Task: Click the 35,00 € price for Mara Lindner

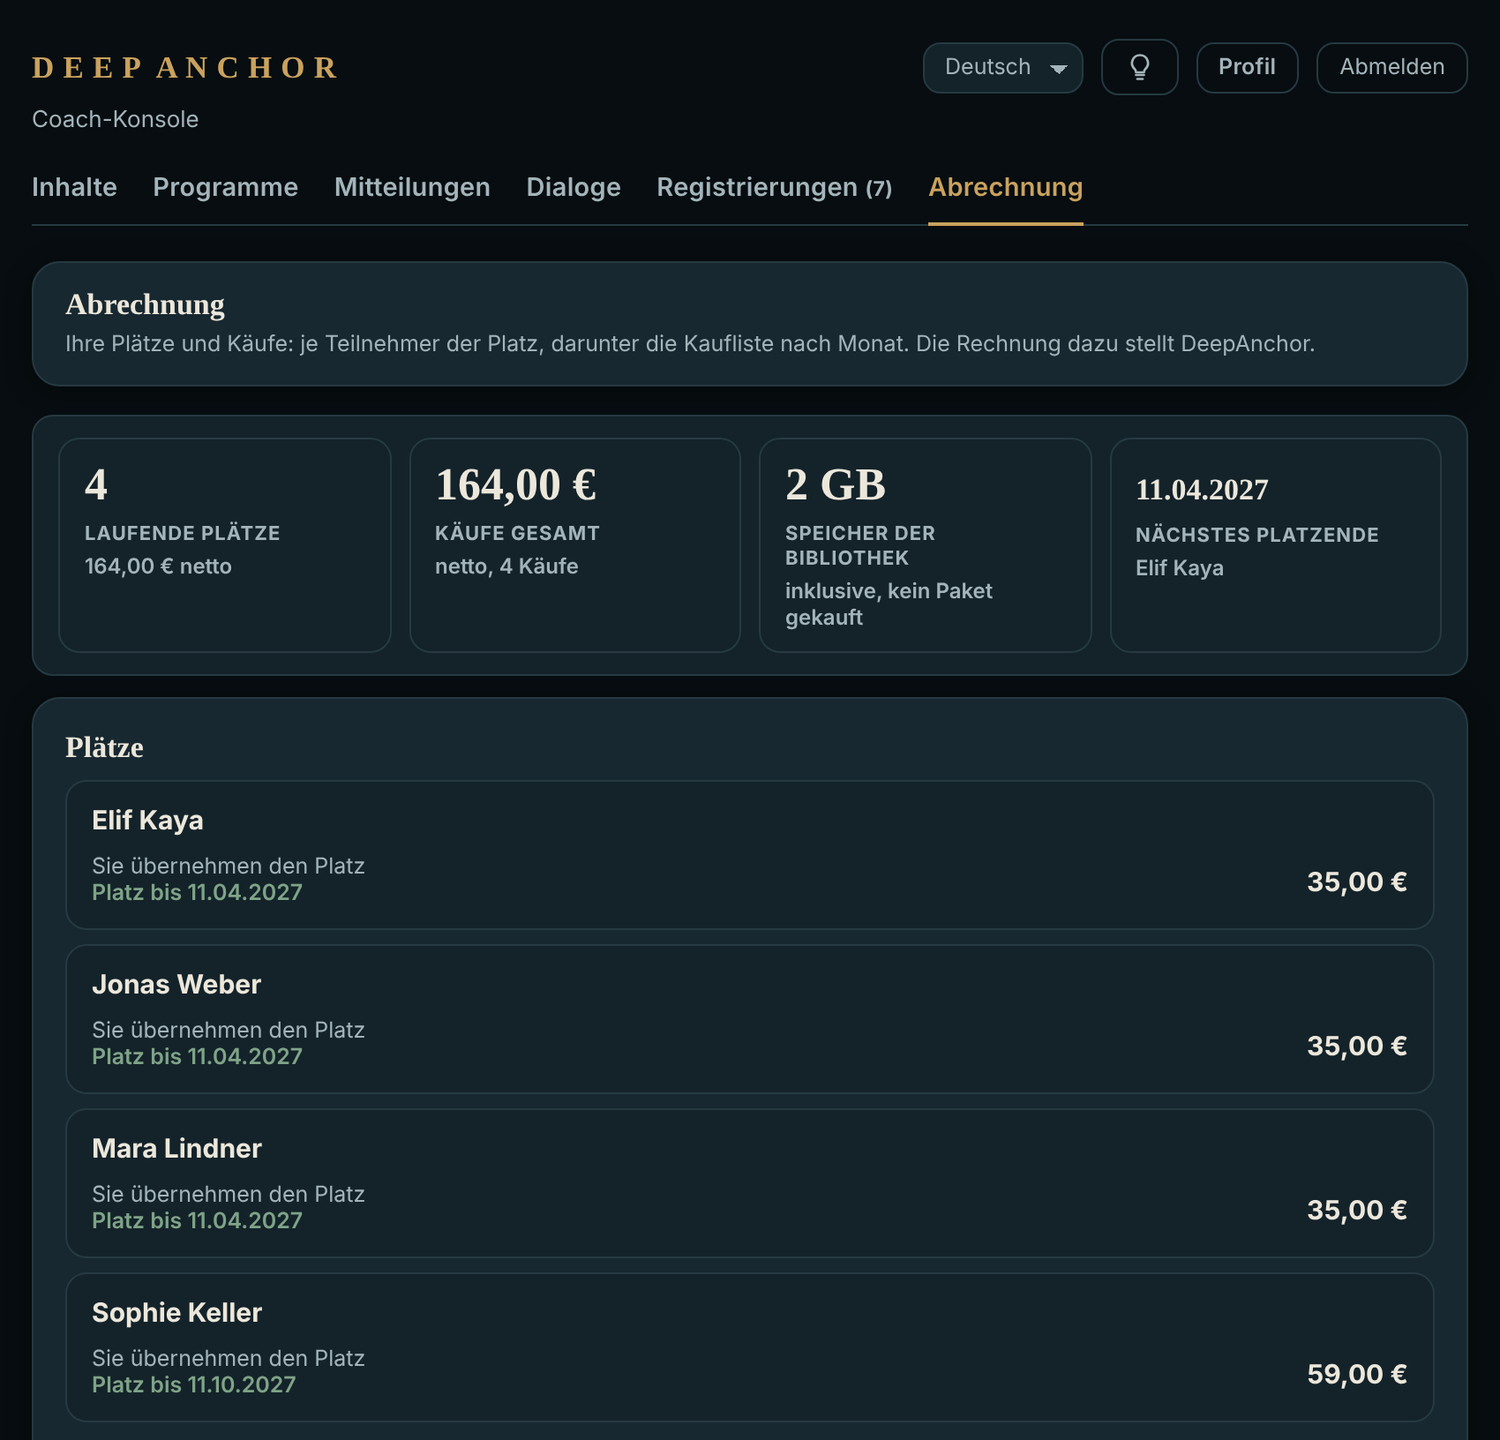Action: [x=1356, y=1210]
